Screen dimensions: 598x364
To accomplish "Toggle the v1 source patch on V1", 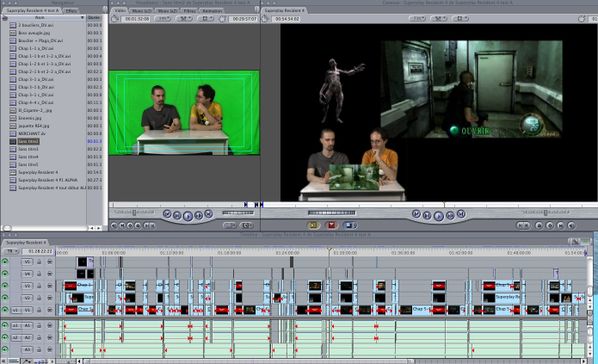I will click(16, 310).
